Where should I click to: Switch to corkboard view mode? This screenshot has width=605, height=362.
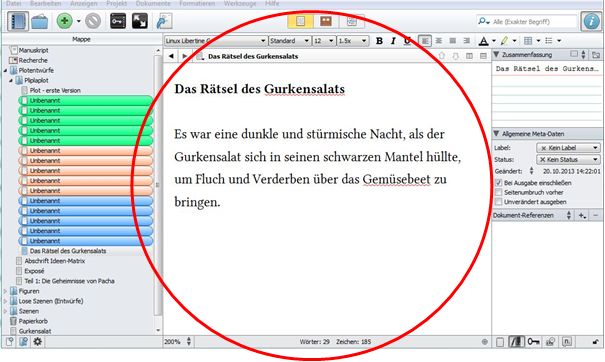[x=326, y=21]
